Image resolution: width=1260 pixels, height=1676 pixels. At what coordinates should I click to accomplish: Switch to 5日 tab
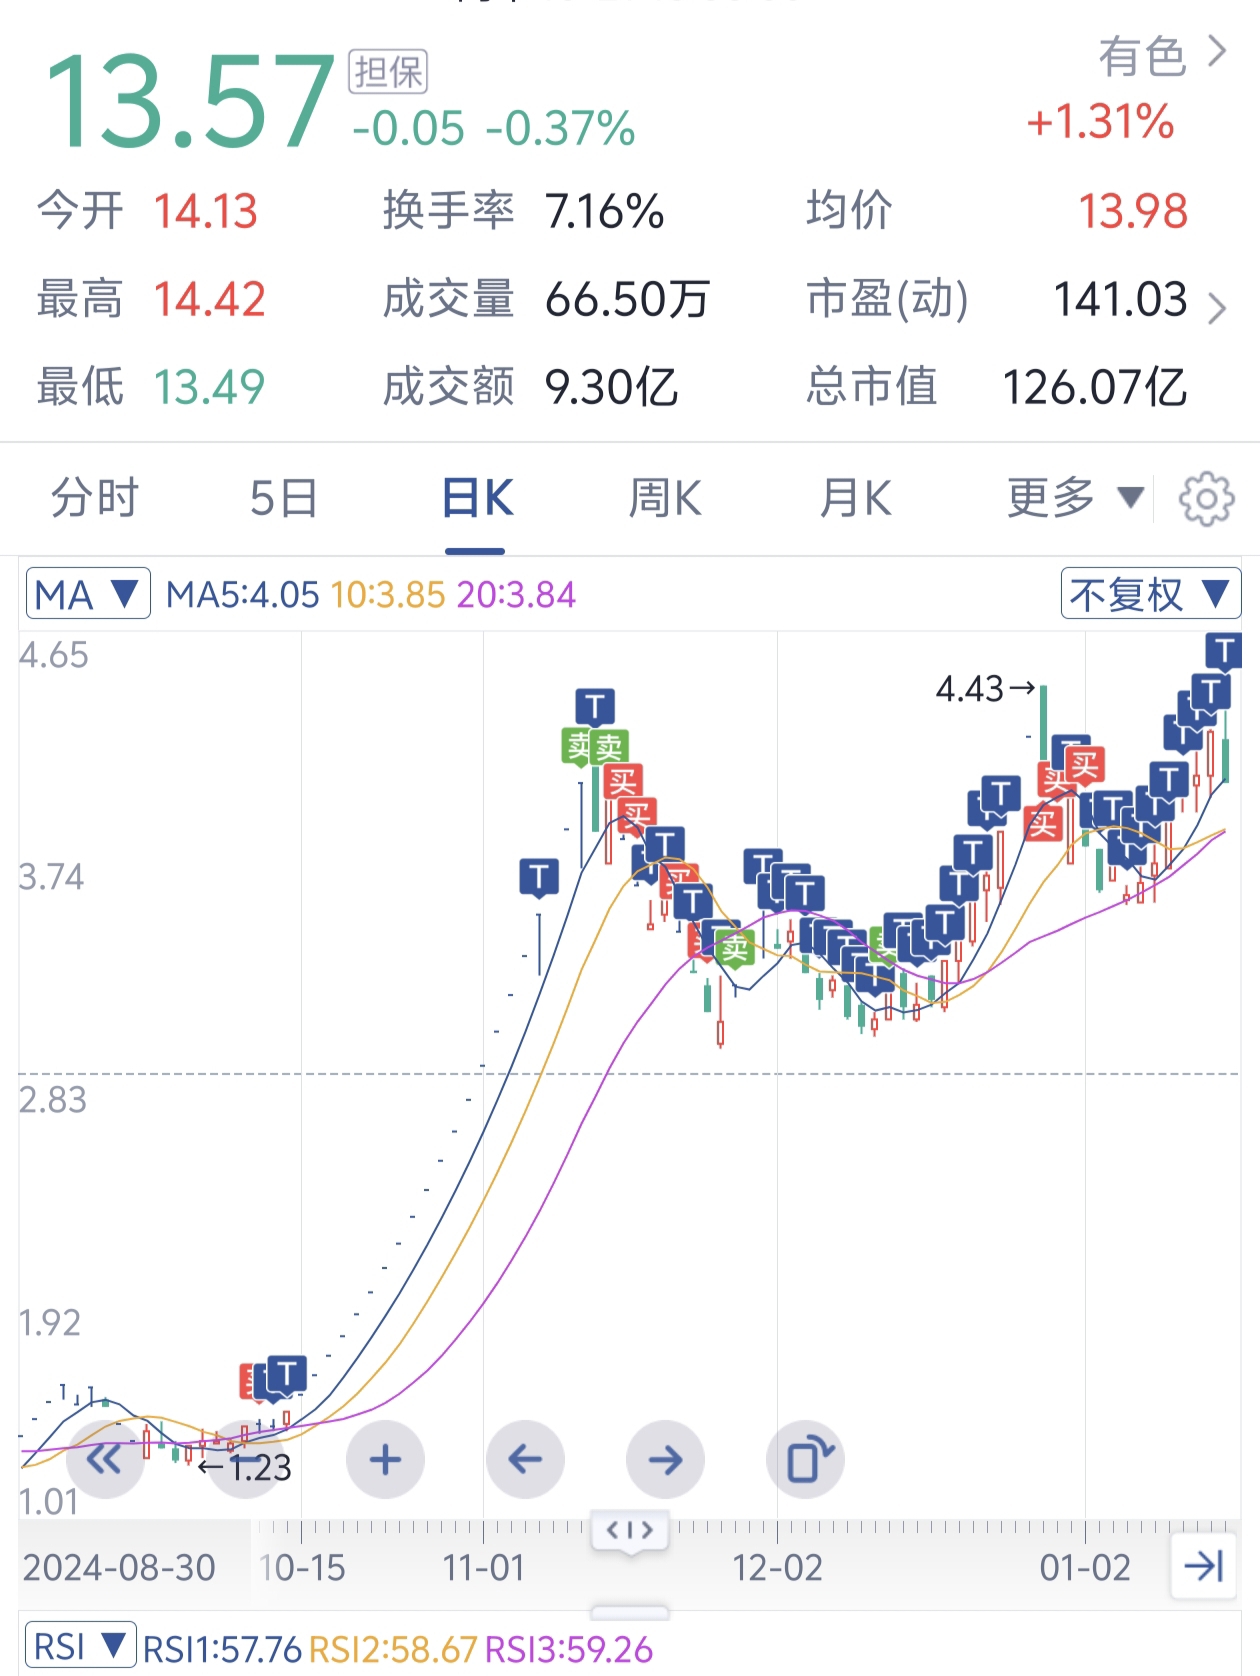(x=284, y=497)
